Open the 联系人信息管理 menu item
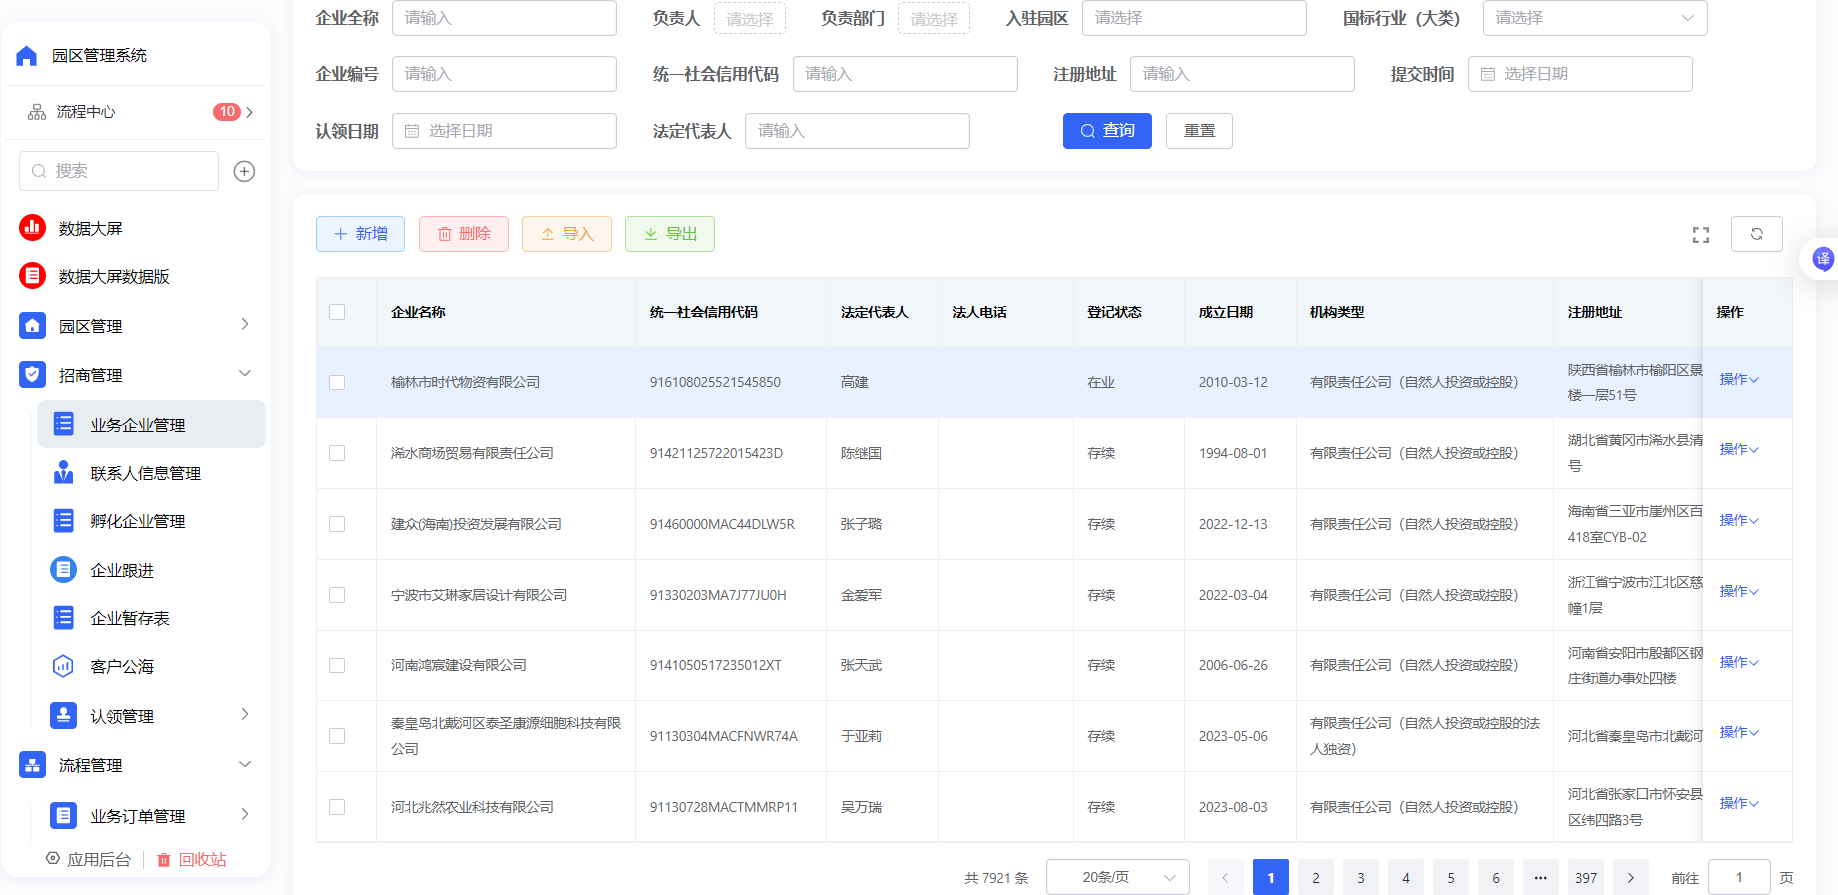Viewport: 1838px width, 895px height. click(x=152, y=473)
